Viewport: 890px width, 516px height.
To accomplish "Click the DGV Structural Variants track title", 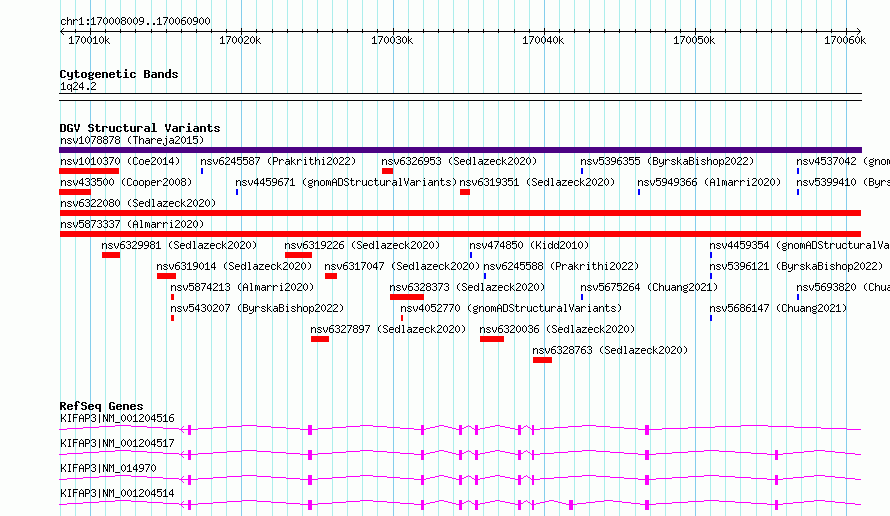I will click(x=140, y=128).
